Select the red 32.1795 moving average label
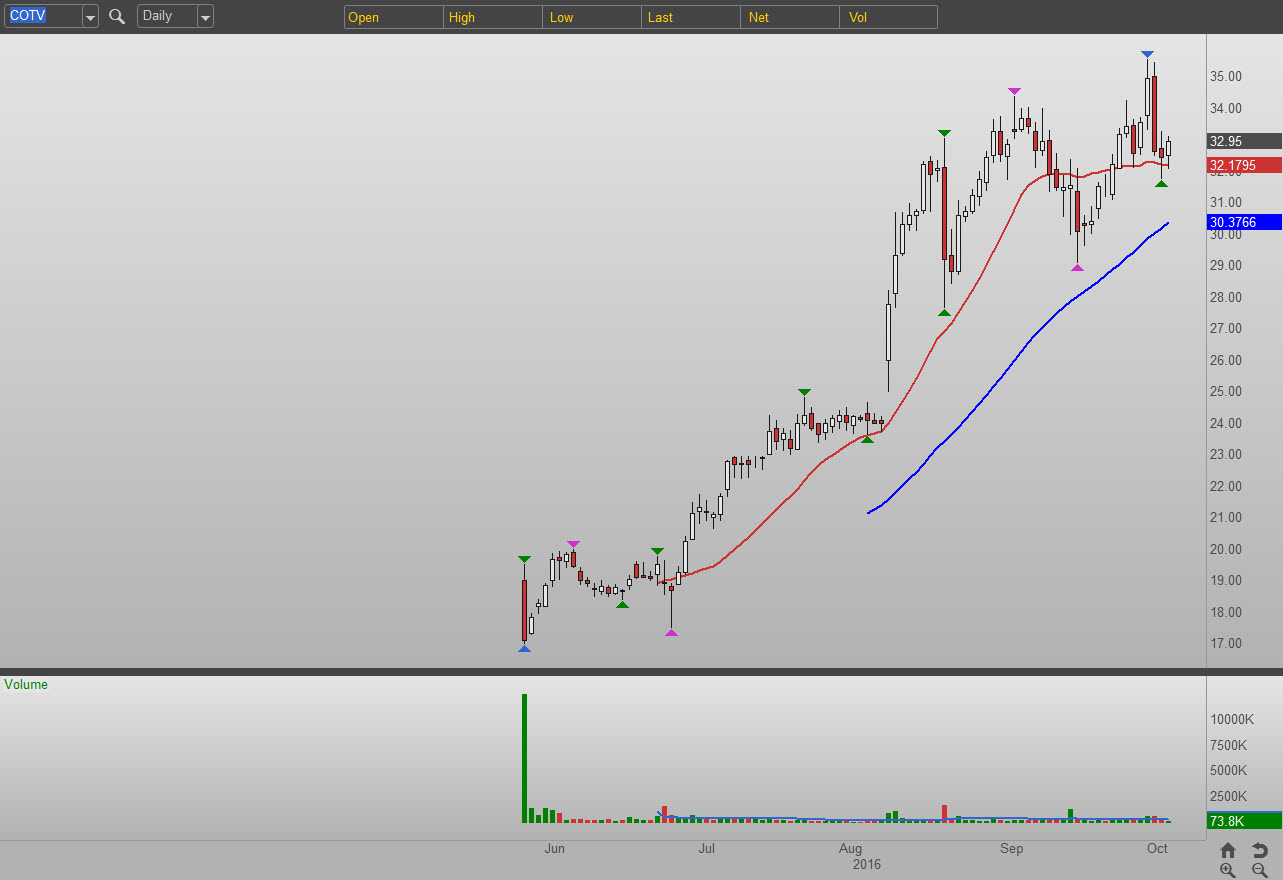This screenshot has width=1283, height=880. 1244,165
